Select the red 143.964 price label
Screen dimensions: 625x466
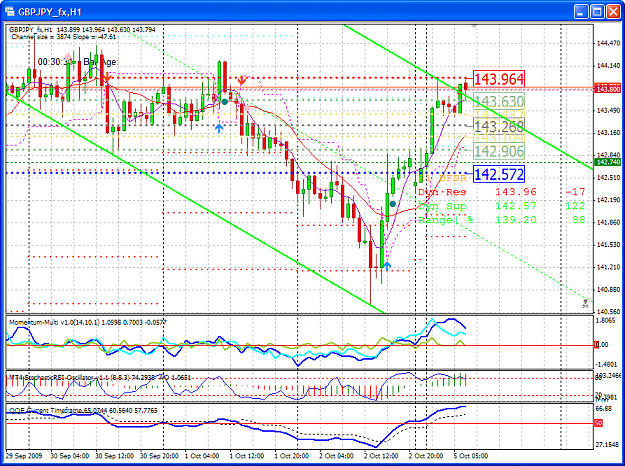[x=499, y=79]
